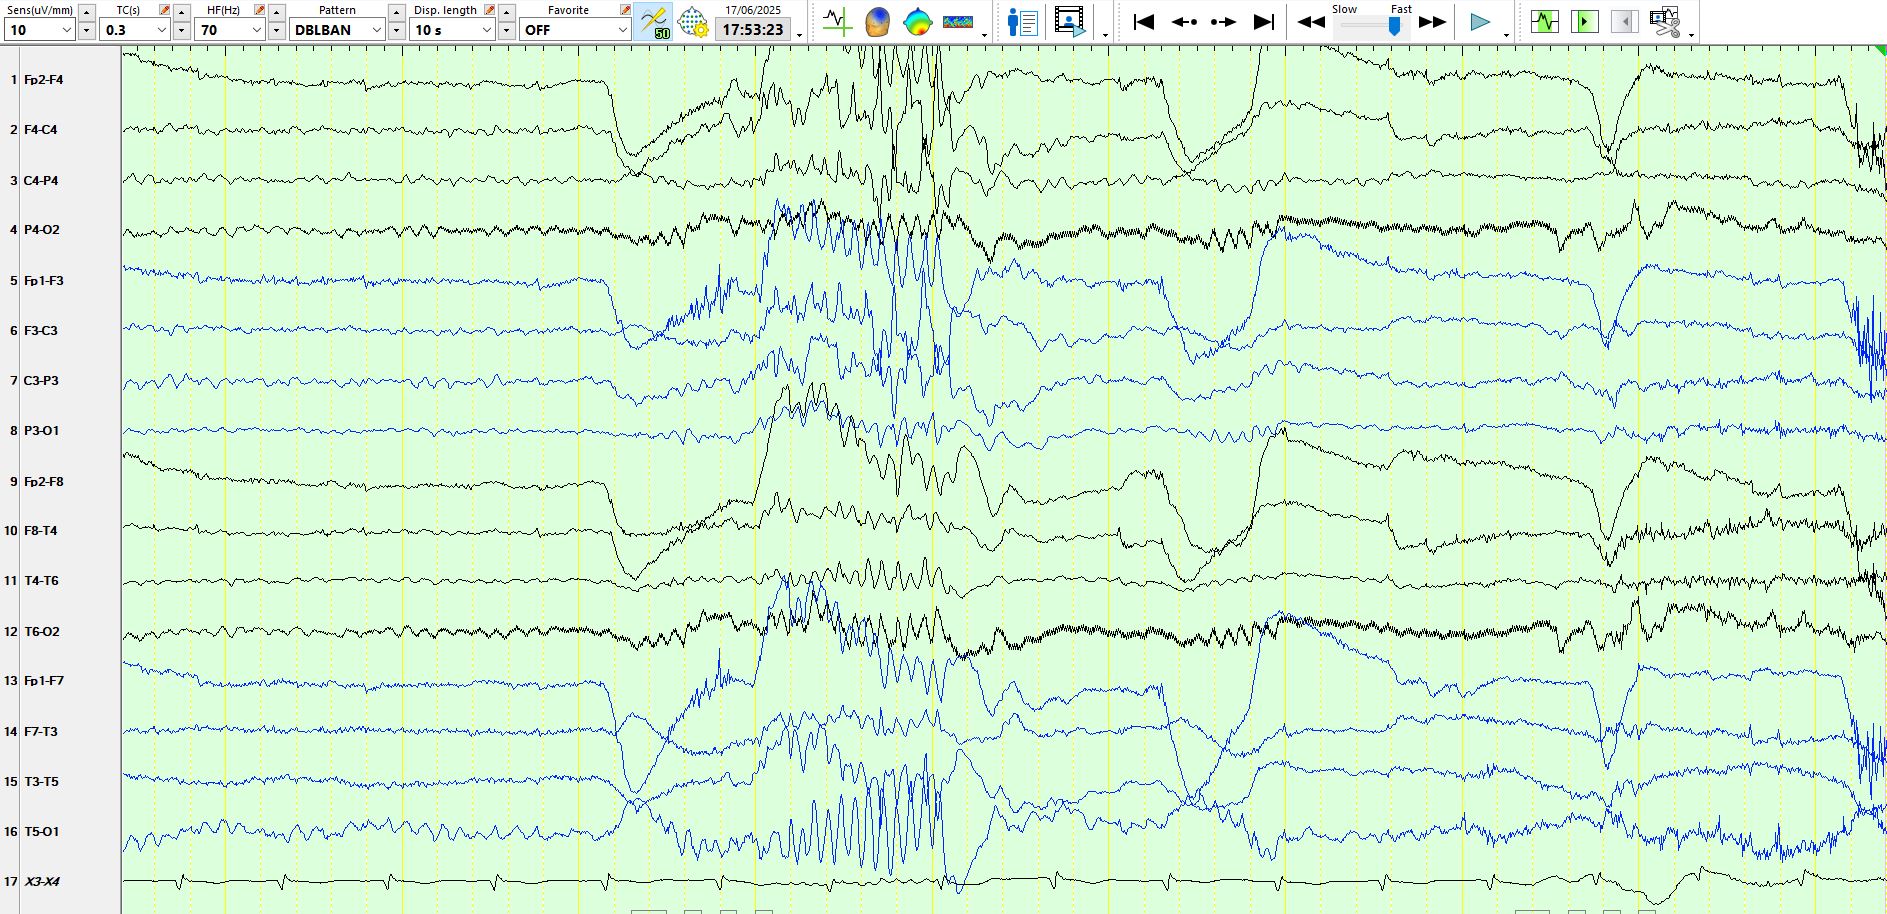
Task: Edit the HF(Hz) list via pencil icon
Action: pos(260,10)
